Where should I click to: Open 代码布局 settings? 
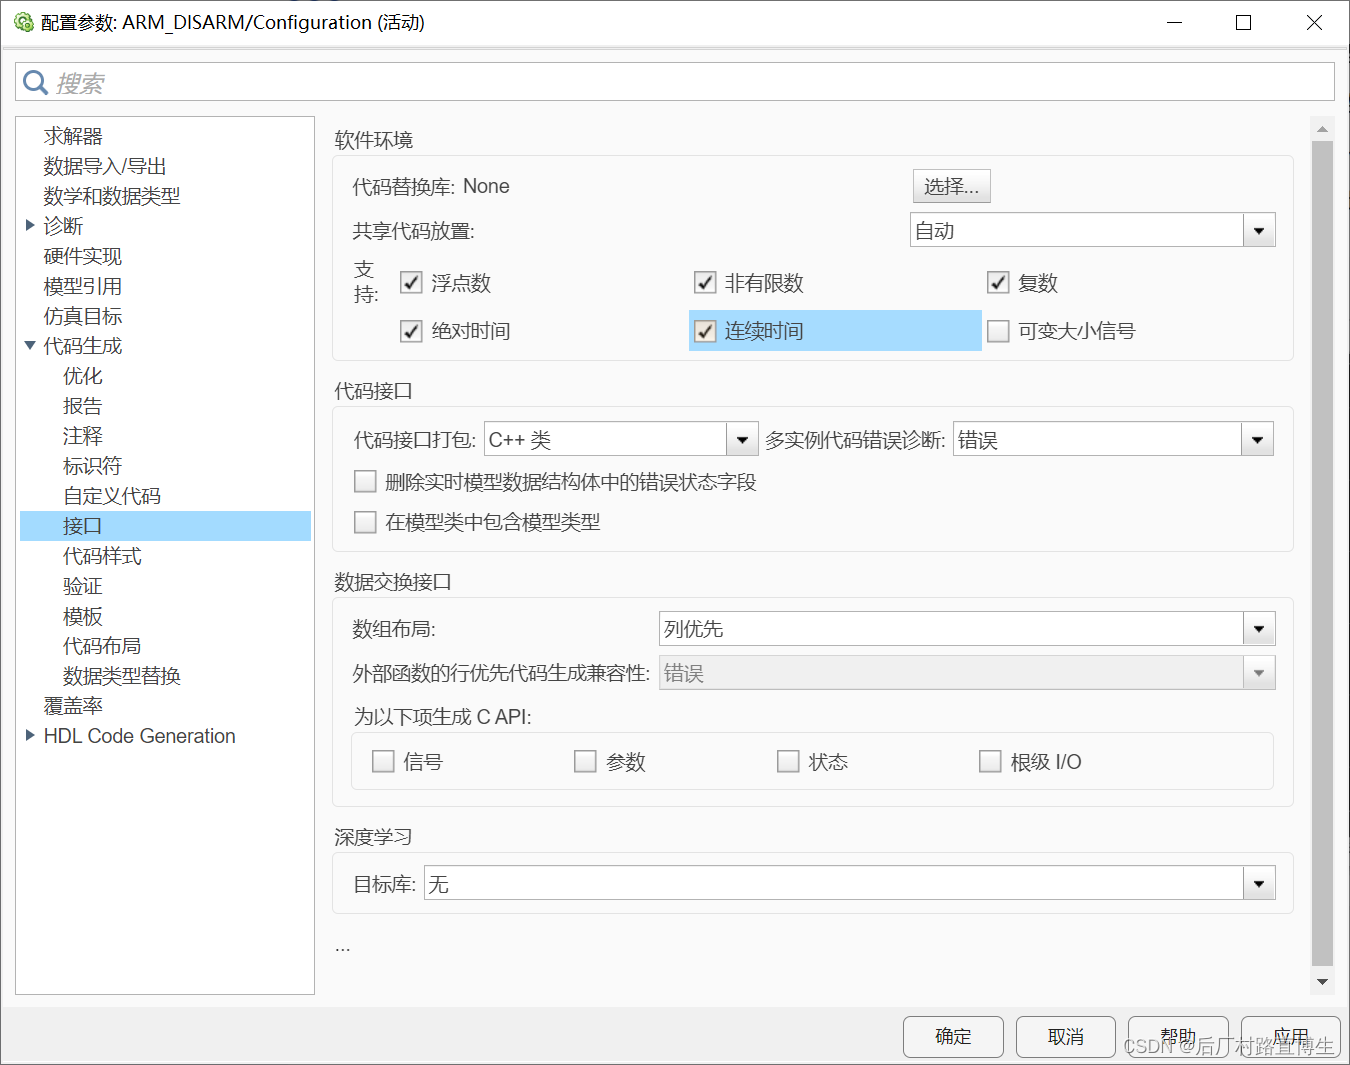coord(102,646)
